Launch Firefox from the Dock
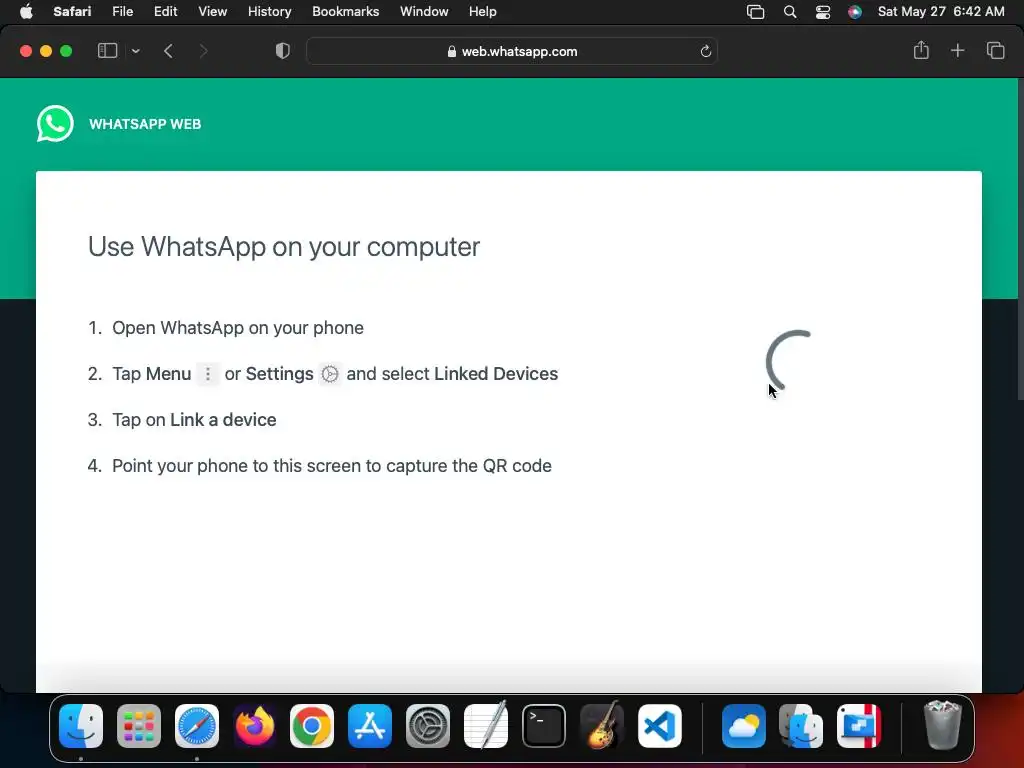 point(255,726)
